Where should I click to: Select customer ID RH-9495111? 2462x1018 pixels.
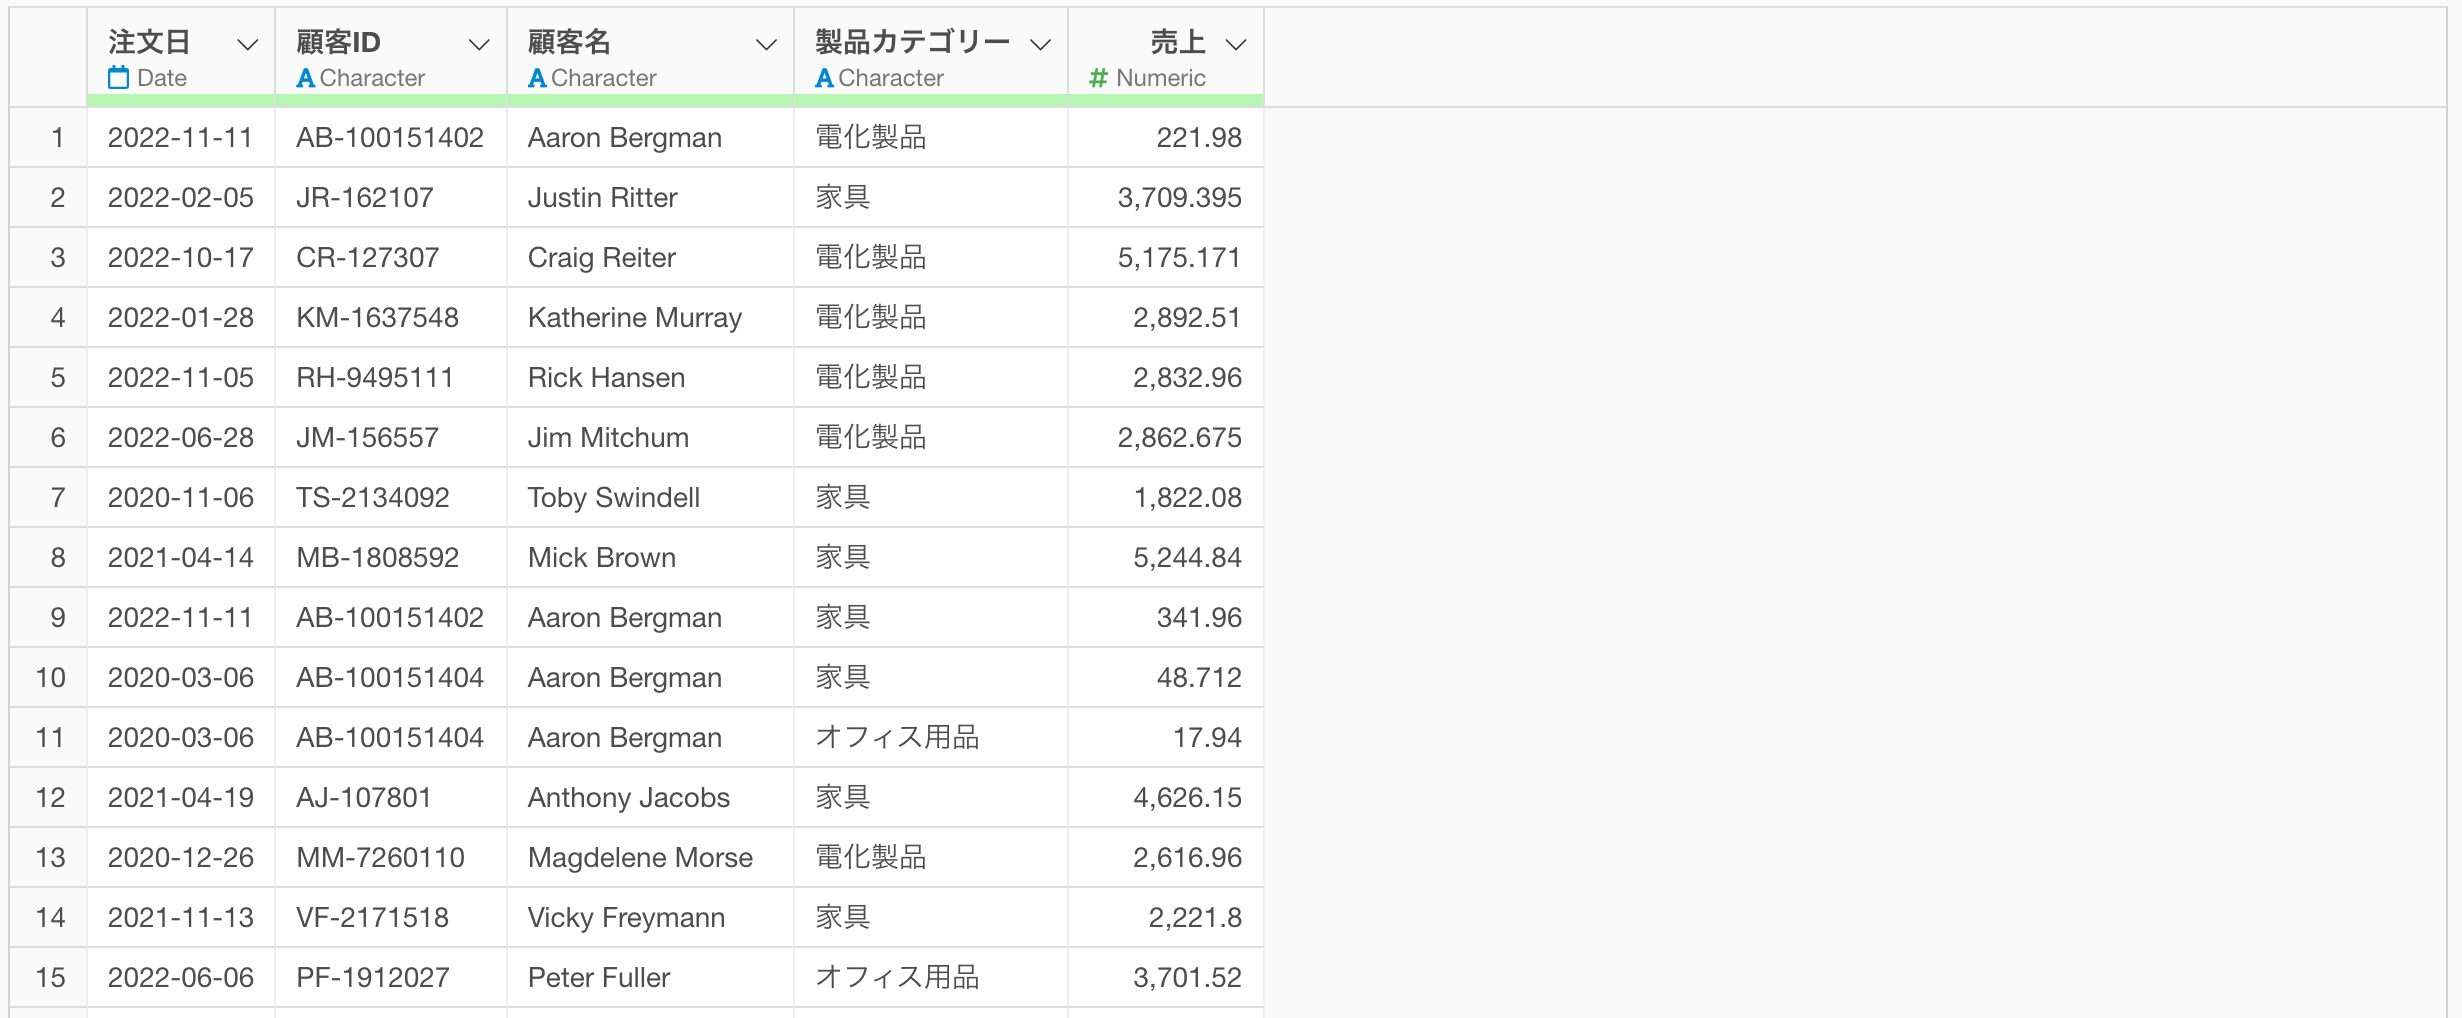coord(375,378)
